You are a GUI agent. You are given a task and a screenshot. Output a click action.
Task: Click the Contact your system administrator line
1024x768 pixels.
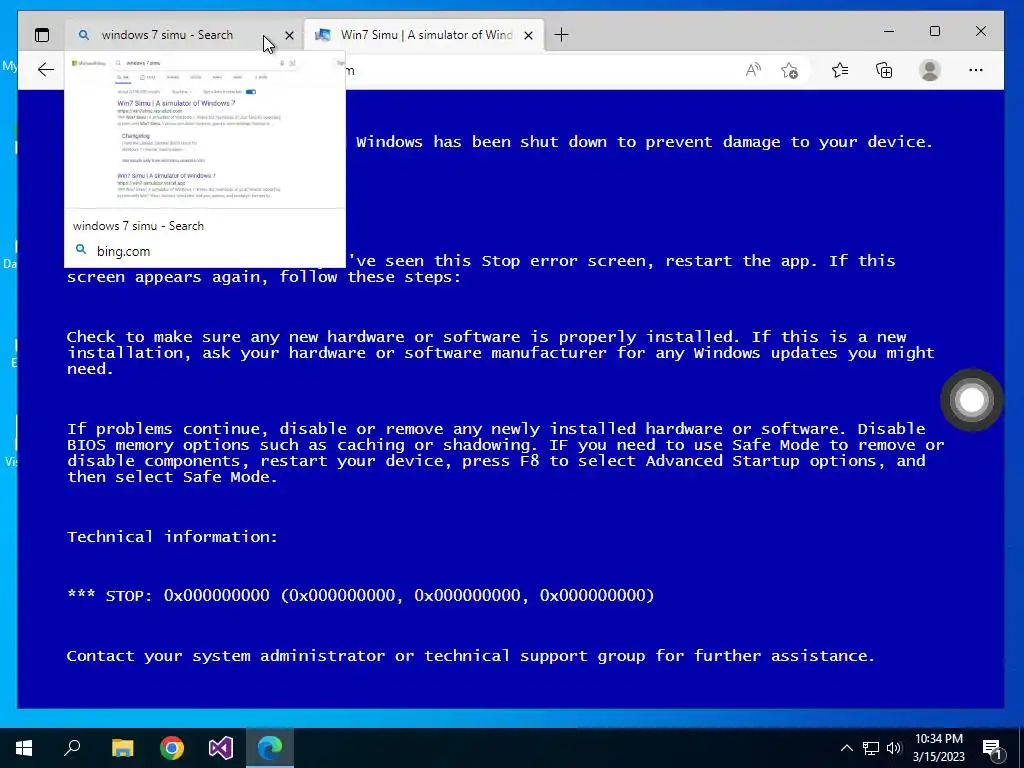(471, 656)
